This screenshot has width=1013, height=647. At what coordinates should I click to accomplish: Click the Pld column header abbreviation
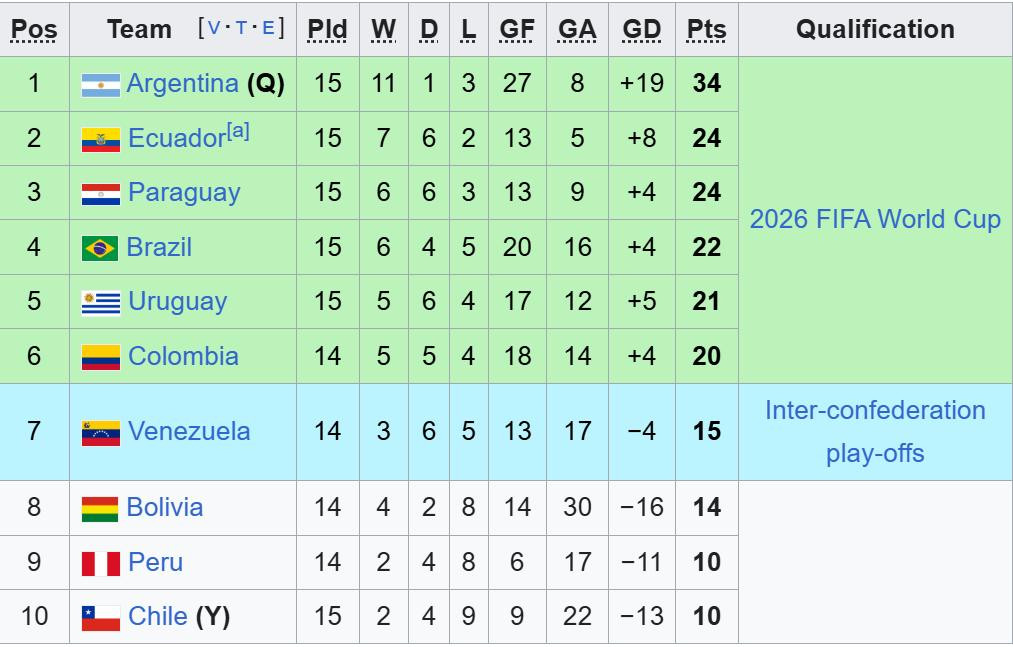(x=328, y=30)
